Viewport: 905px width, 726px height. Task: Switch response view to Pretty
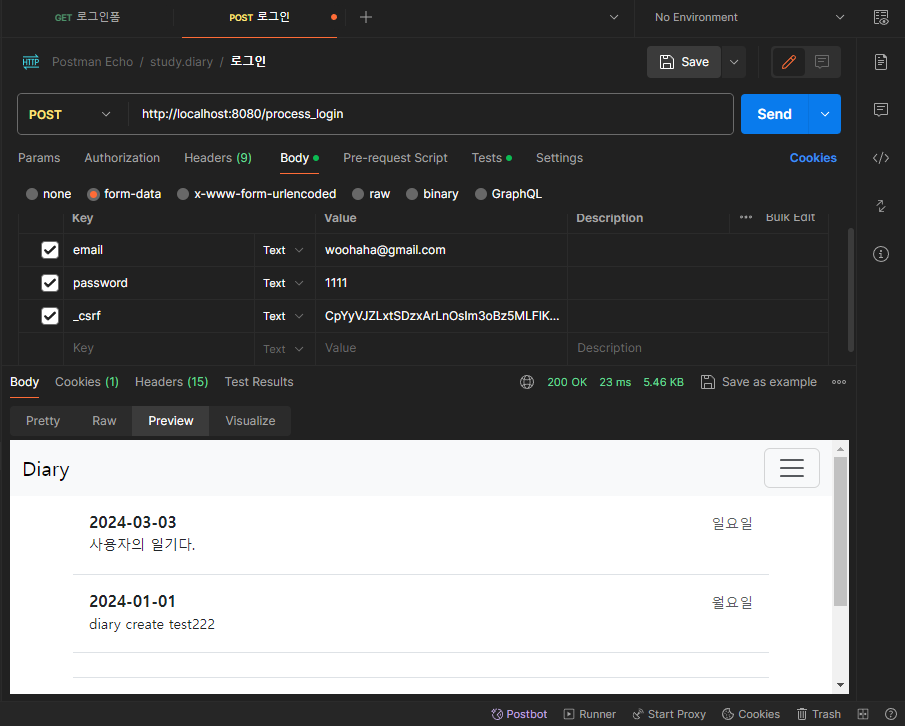43,421
